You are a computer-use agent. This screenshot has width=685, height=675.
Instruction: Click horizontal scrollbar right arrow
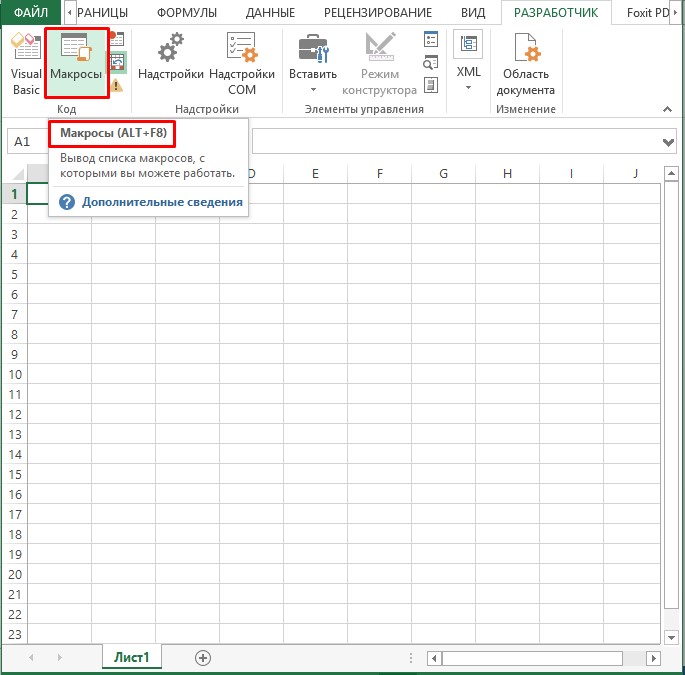[x=653, y=658]
